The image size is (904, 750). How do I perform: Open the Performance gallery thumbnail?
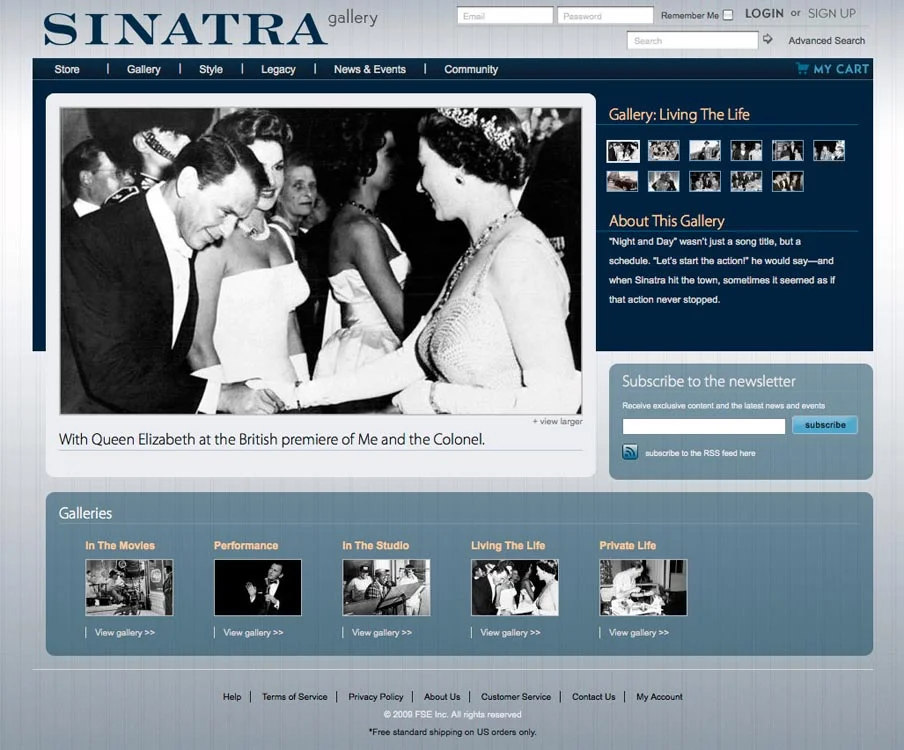tap(258, 587)
